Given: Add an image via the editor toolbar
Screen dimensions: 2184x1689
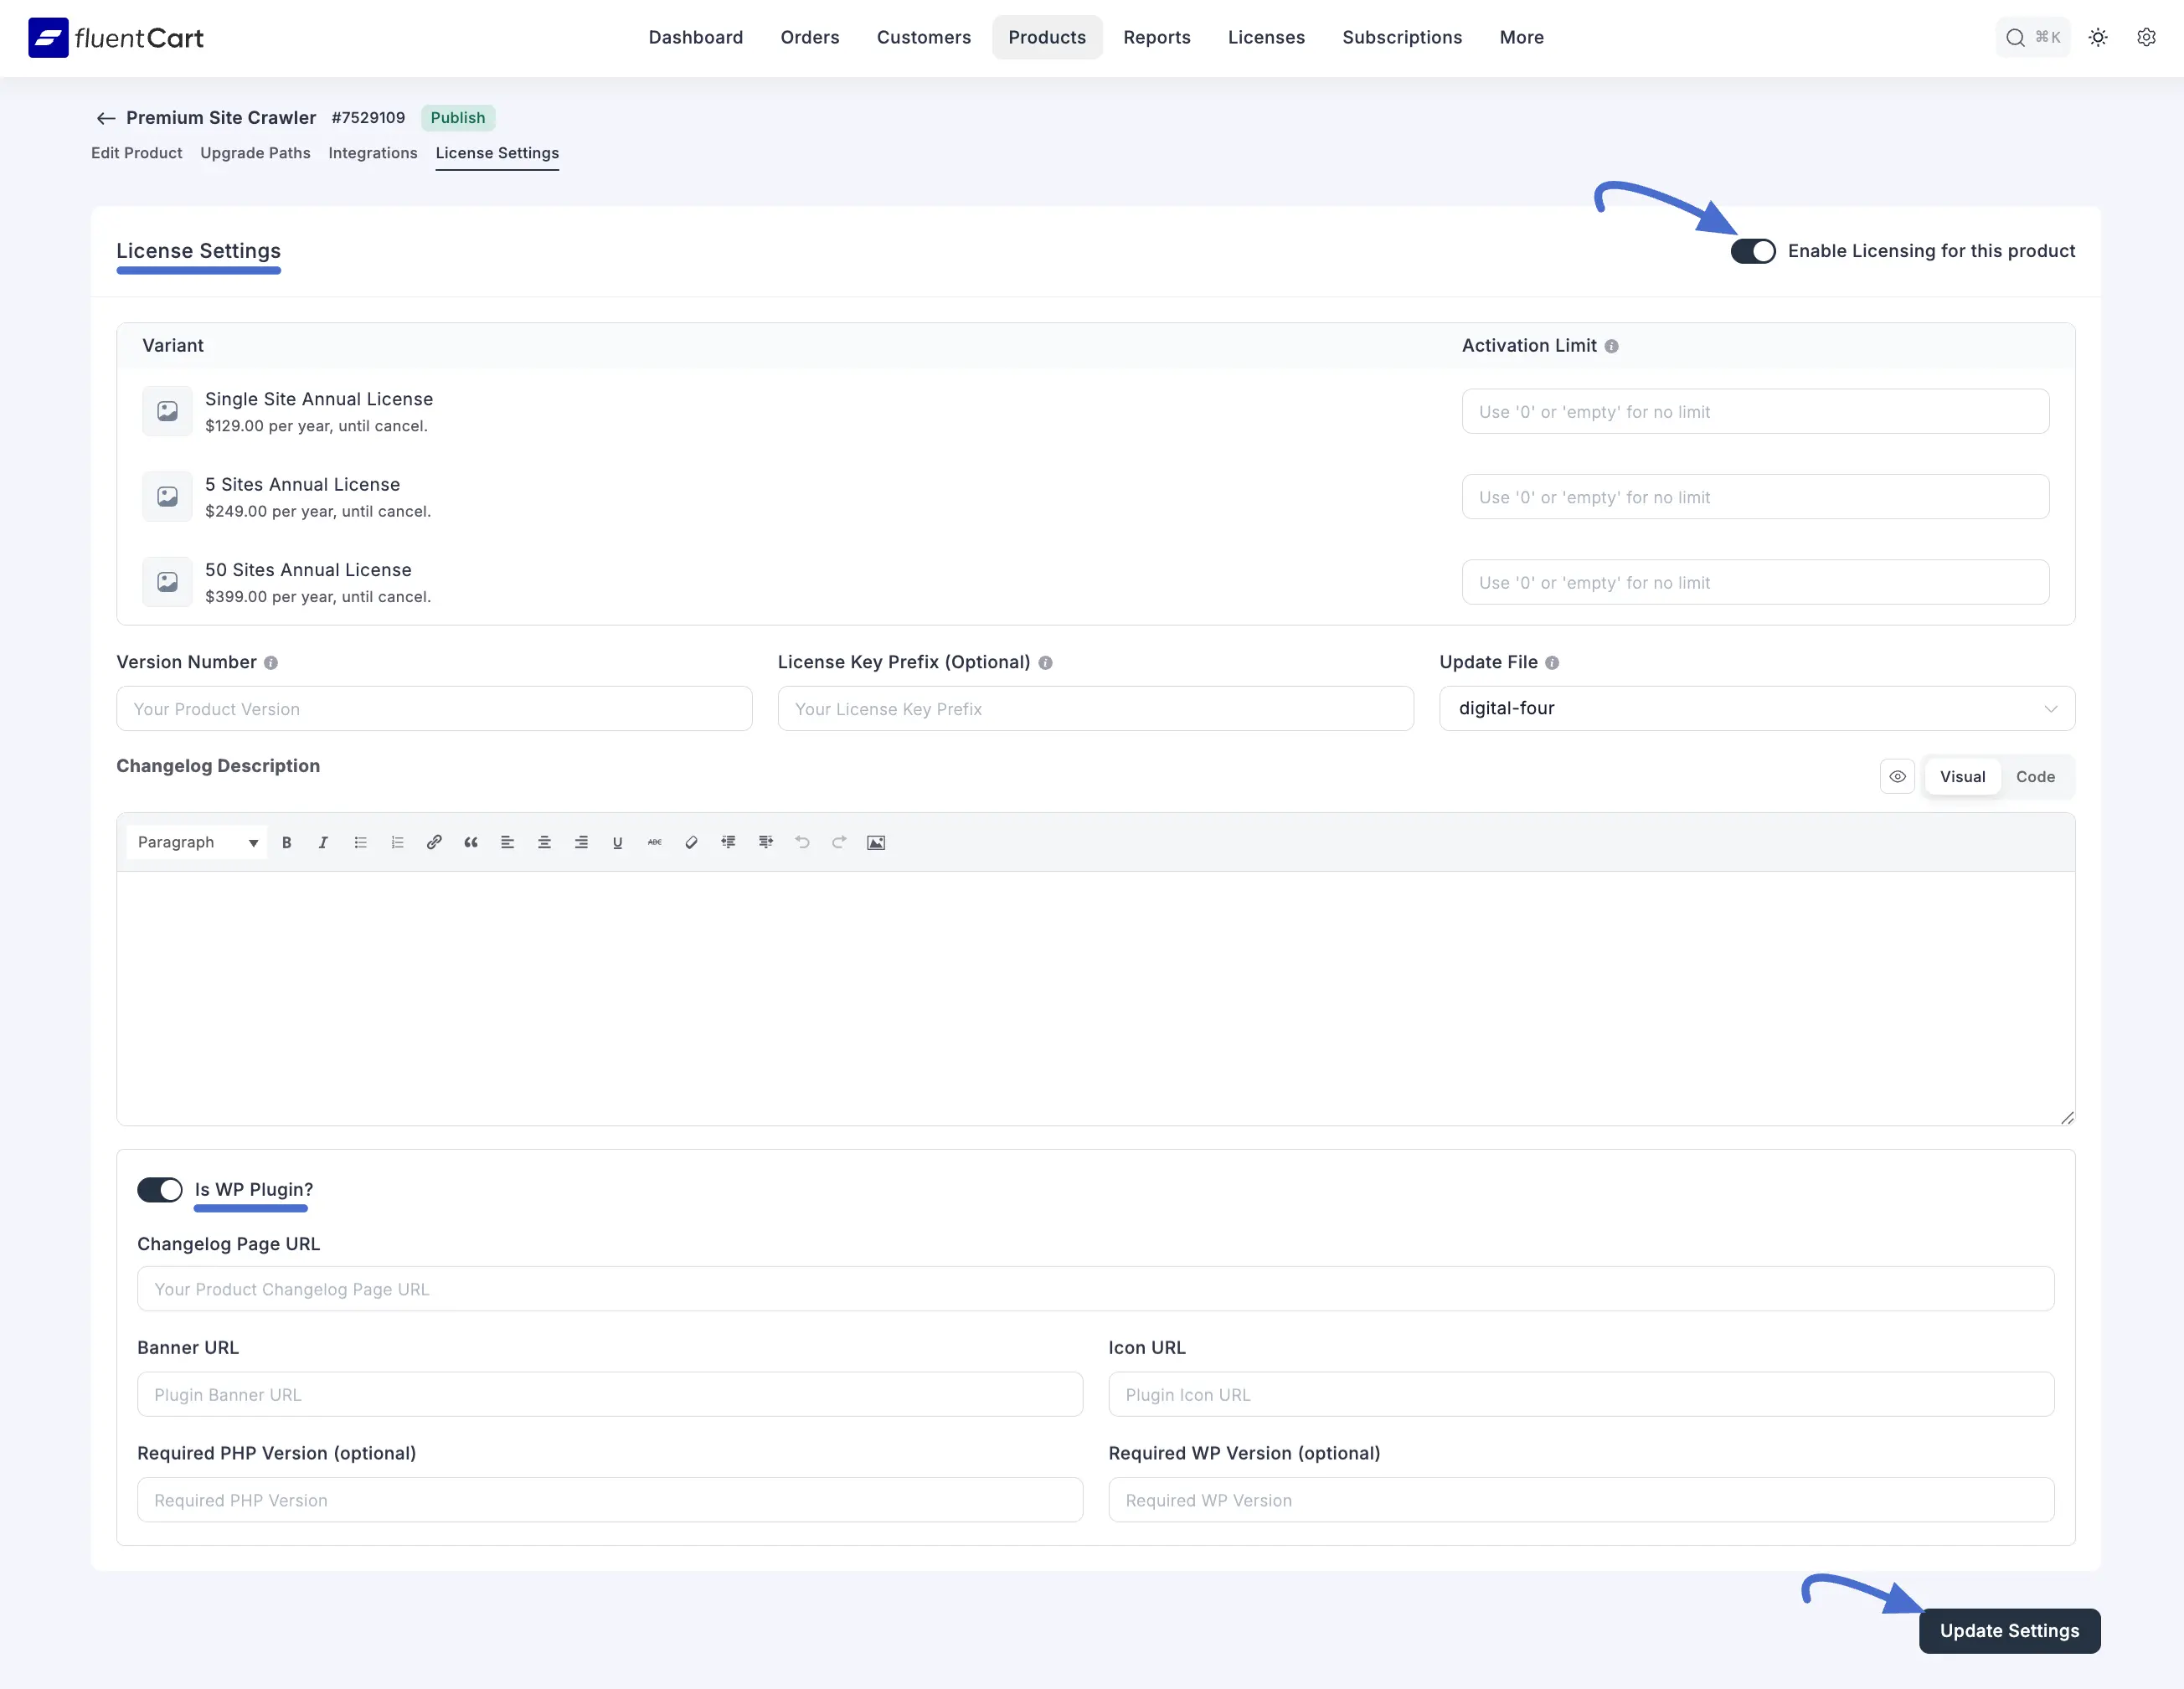Looking at the screenshot, I should click(876, 842).
